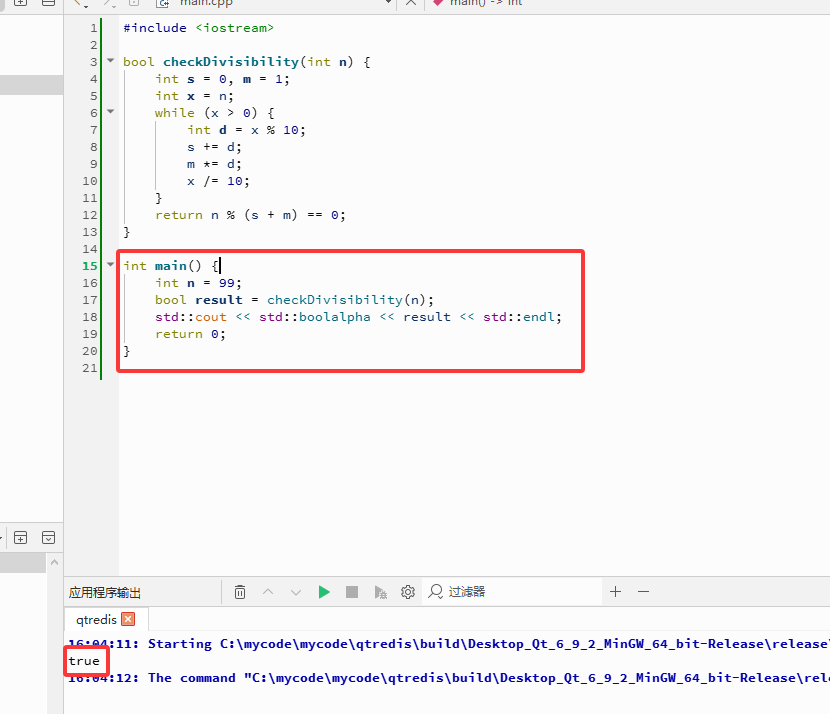The image size is (830, 714).
Task: Click 'm *= d;' statement
Action: tap(214, 164)
